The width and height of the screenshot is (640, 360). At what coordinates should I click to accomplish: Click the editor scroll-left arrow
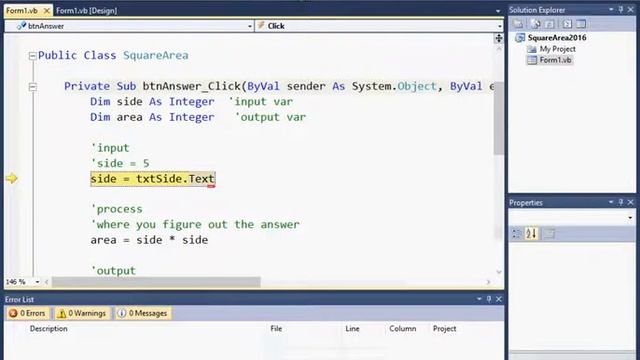[47, 282]
